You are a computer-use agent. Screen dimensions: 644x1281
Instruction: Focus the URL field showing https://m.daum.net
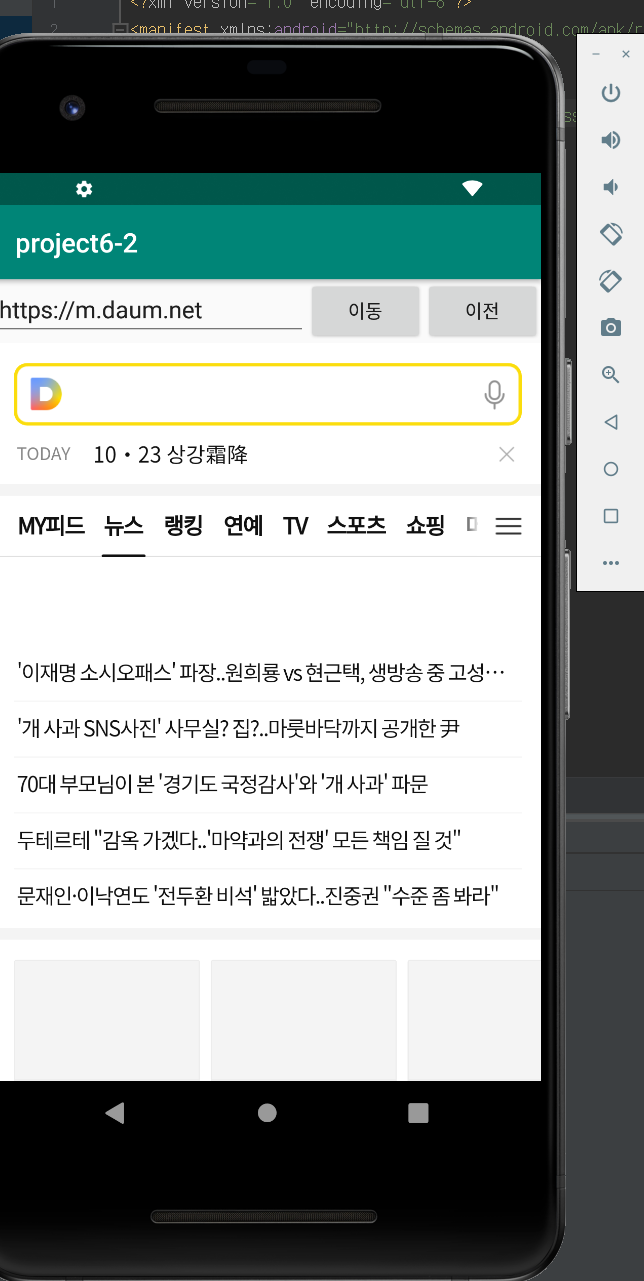[x=151, y=311]
